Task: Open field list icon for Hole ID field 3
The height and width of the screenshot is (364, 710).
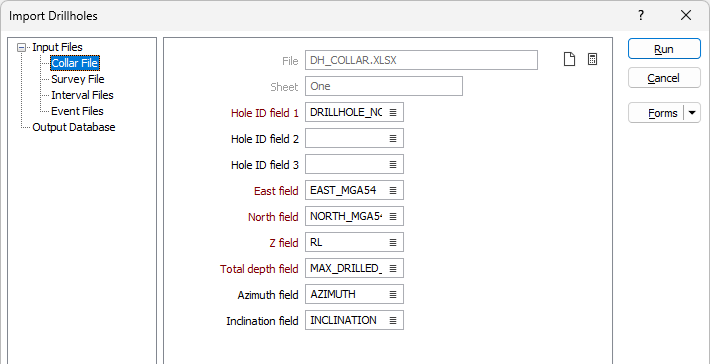Action: pyautogui.click(x=393, y=165)
